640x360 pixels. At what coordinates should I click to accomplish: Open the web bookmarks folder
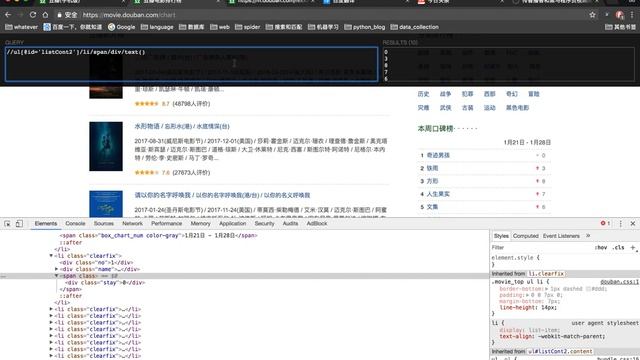pos(220,27)
